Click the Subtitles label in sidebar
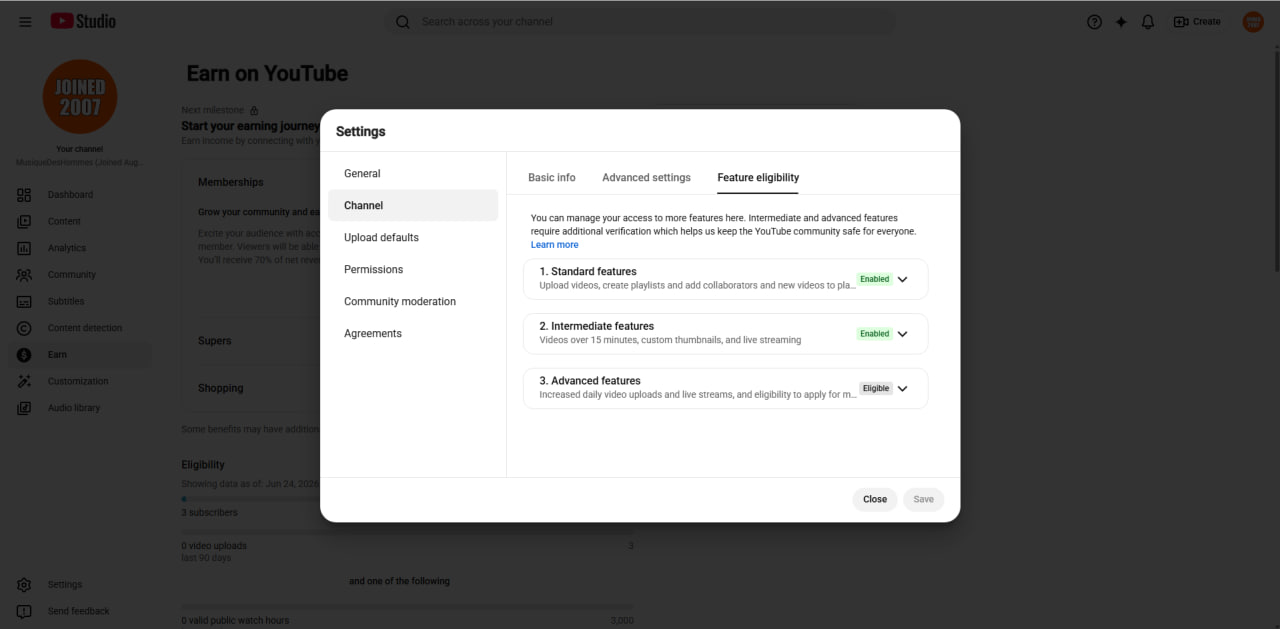1280x629 pixels. pyautogui.click(x=66, y=301)
